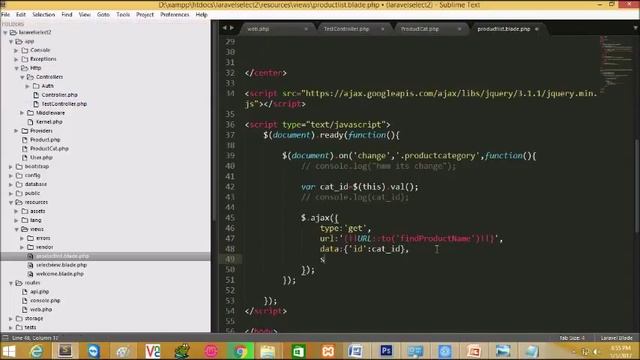Collapse the resources folder
This screenshot has width=640, height=360.
11,202
